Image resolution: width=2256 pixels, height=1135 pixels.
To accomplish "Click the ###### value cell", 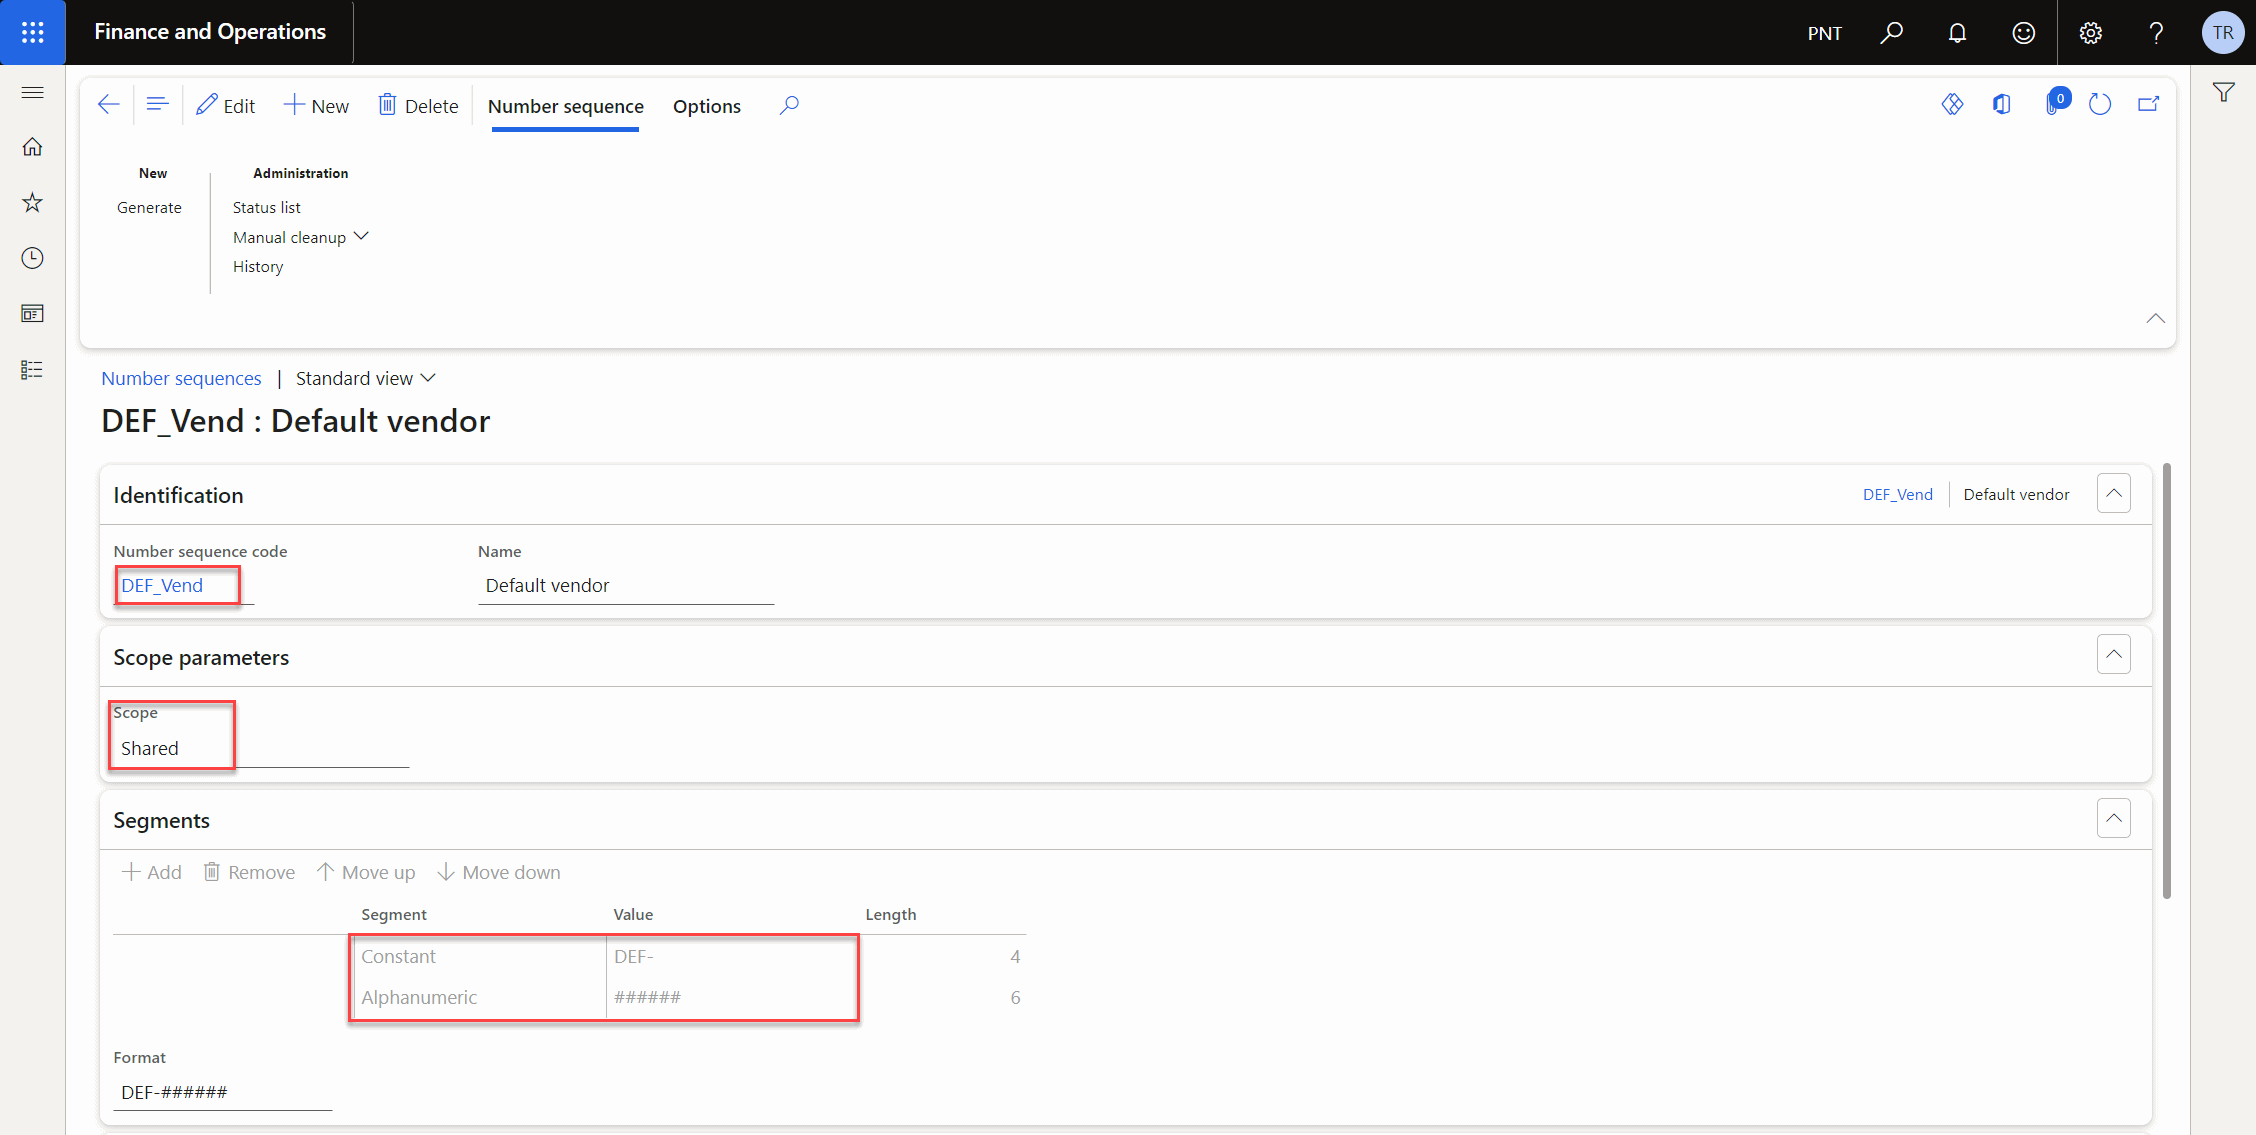I will coord(732,998).
